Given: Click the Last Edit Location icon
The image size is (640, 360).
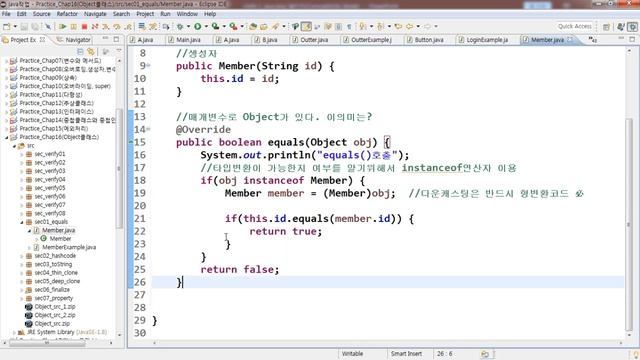Looking at the screenshot, I should click(398, 27).
